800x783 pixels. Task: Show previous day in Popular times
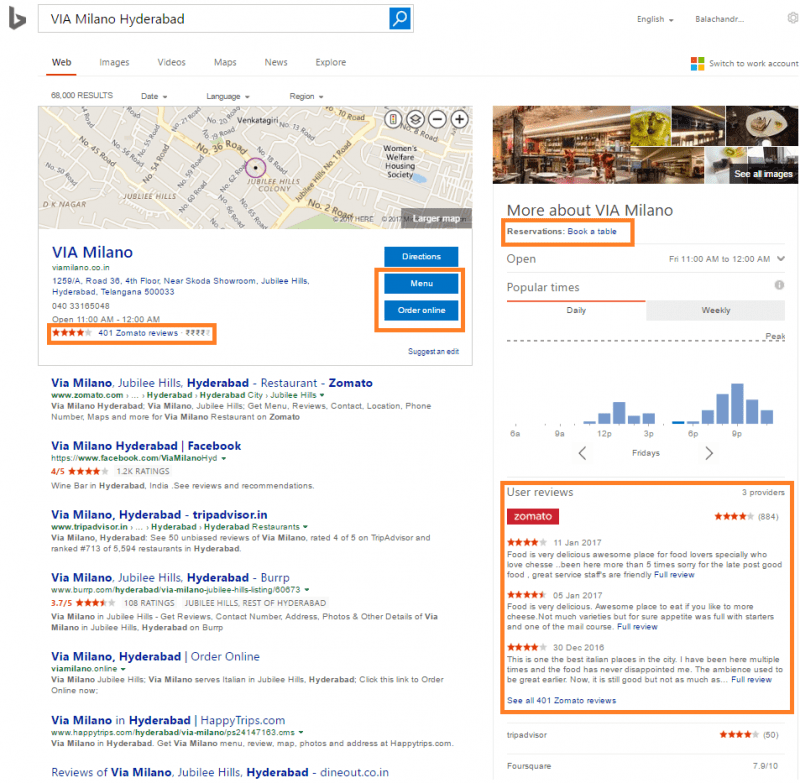pos(582,453)
